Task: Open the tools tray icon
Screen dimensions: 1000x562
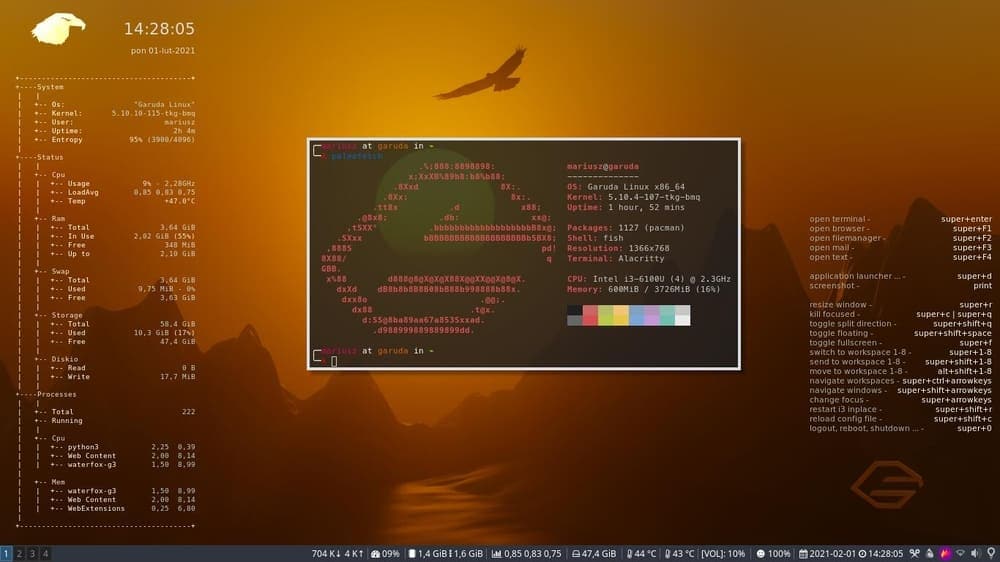Action: point(915,554)
